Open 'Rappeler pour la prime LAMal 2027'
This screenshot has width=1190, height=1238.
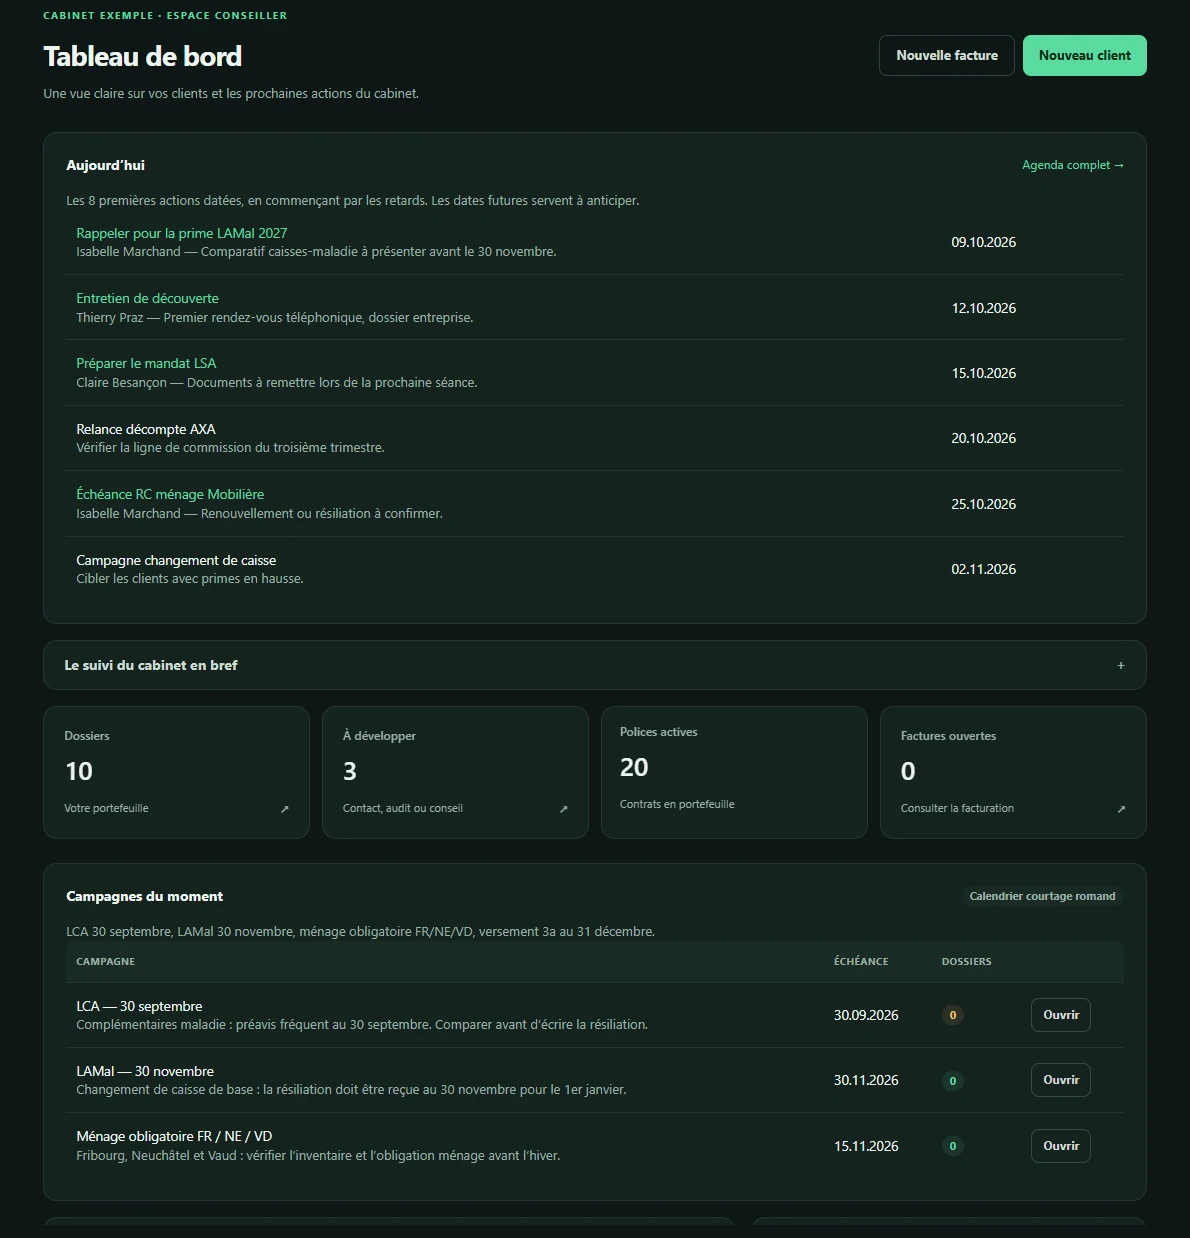[x=182, y=233]
